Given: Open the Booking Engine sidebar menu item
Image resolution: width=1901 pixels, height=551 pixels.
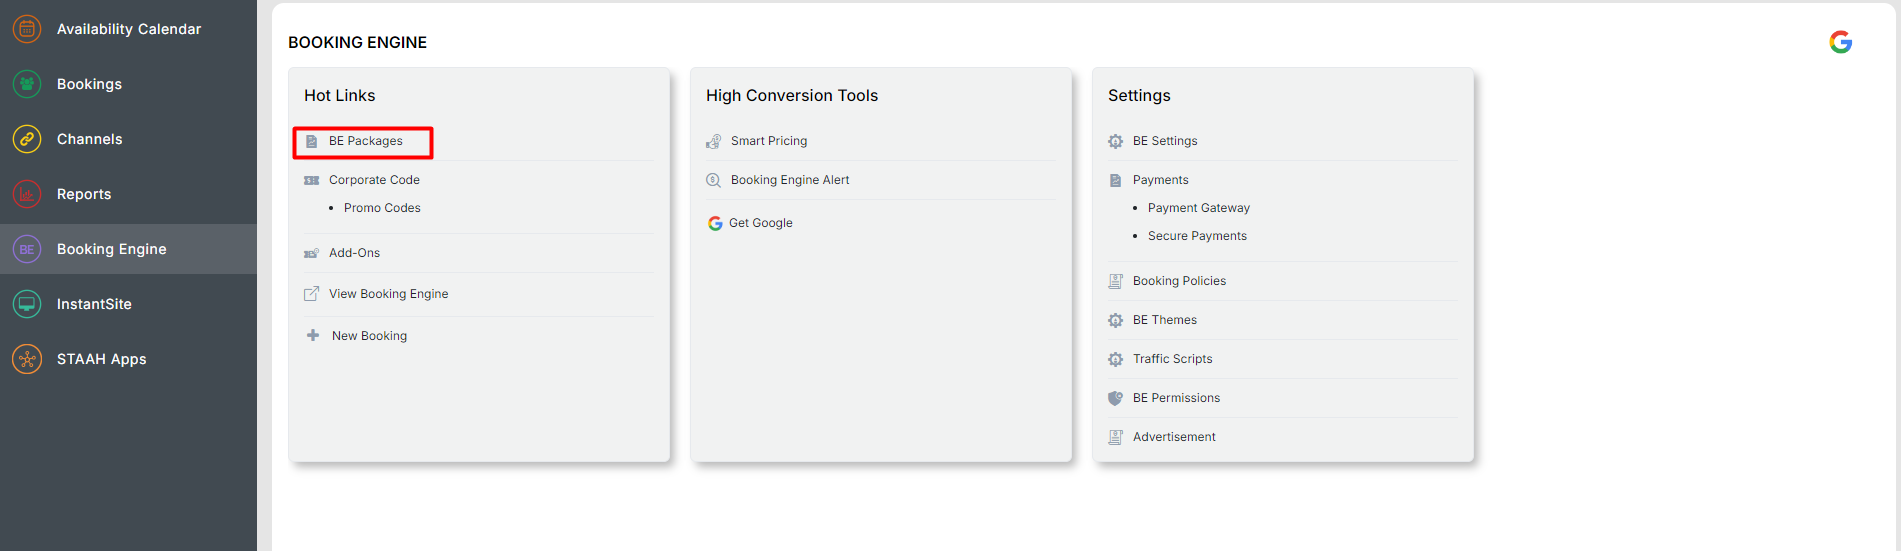Looking at the screenshot, I should click(x=111, y=249).
